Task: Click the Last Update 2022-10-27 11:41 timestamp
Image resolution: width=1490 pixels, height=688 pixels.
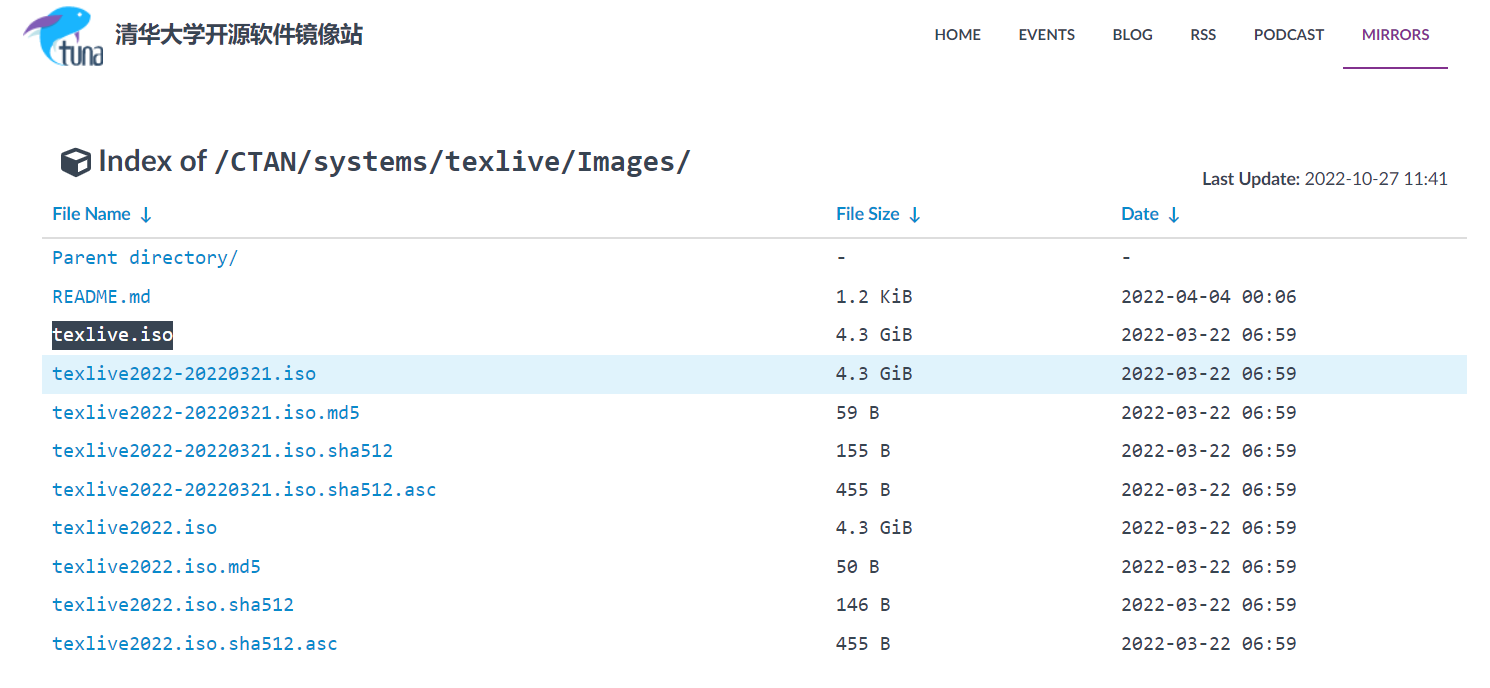Action: [x=1325, y=179]
